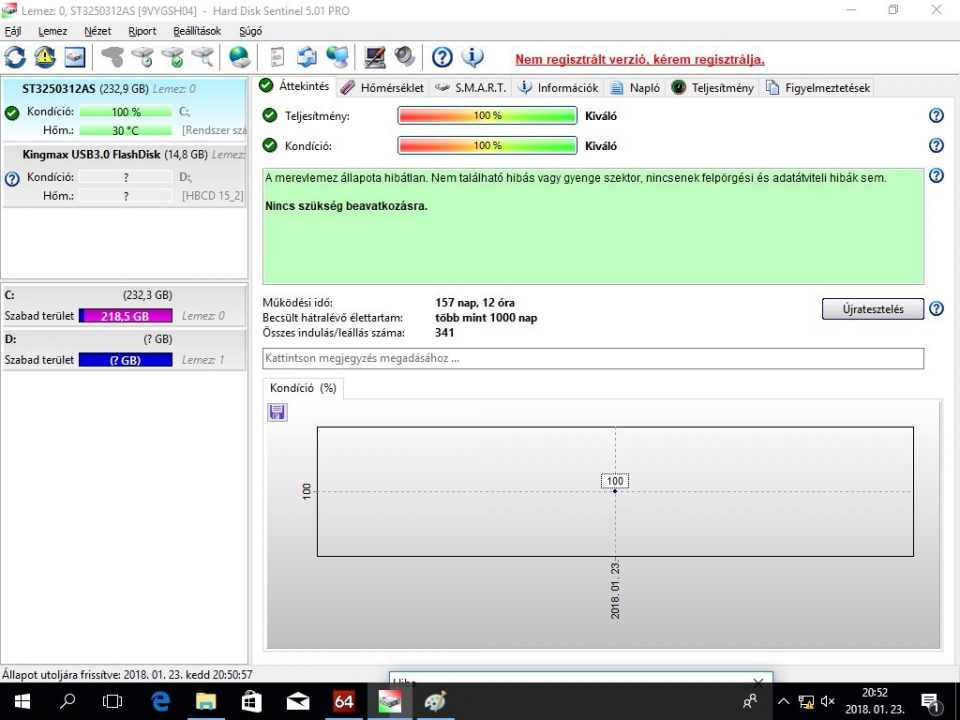Click the Teljesítmény 100 % progress bar
Viewport: 960px width, 720px height.
coord(487,115)
